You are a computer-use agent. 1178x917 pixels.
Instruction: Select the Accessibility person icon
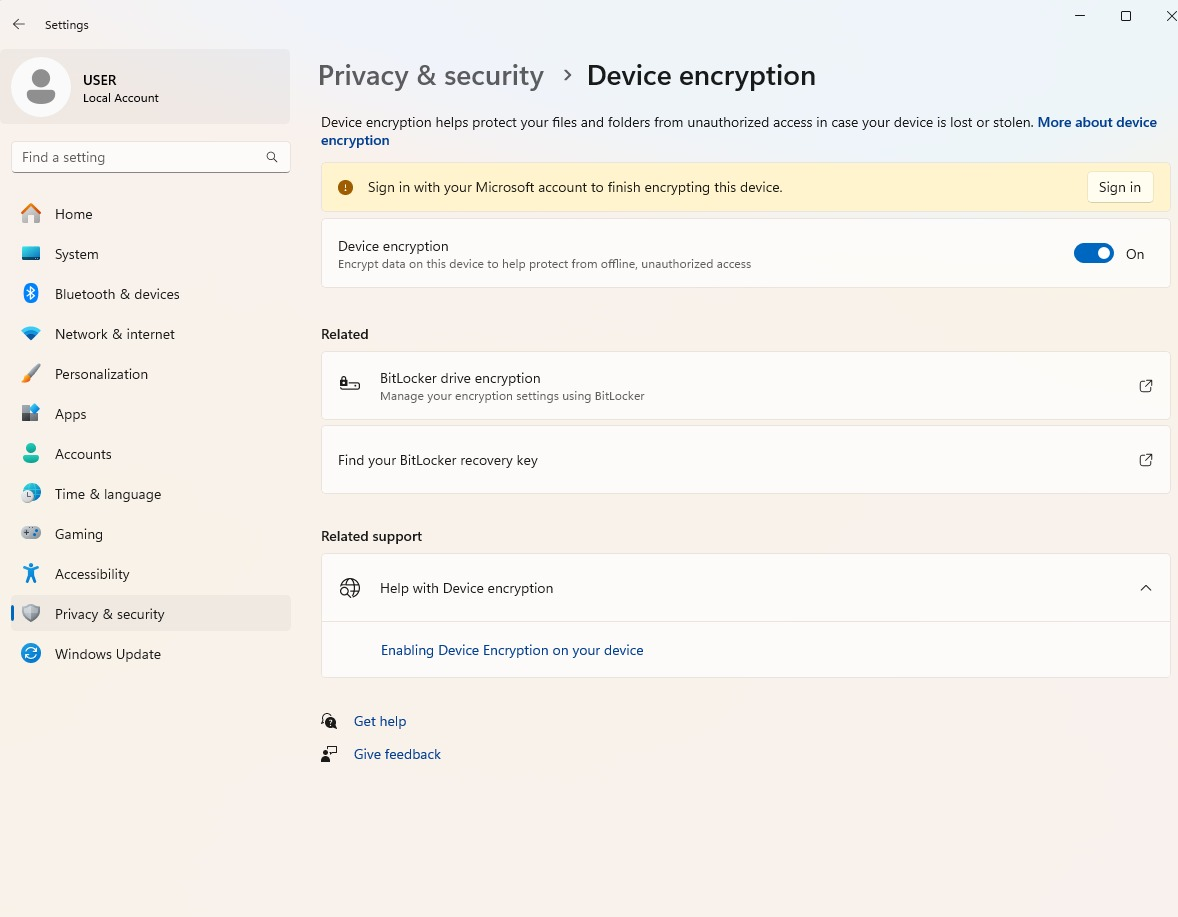coord(31,573)
